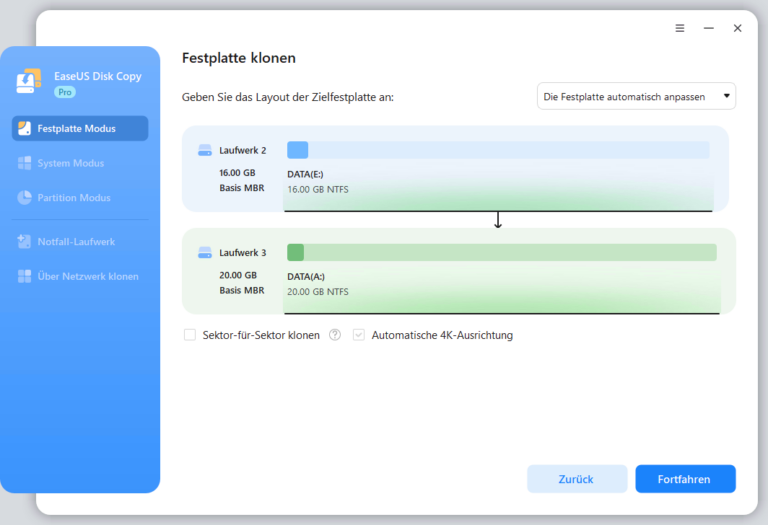Click the EaseUS Disk Copy logo icon

29,81
